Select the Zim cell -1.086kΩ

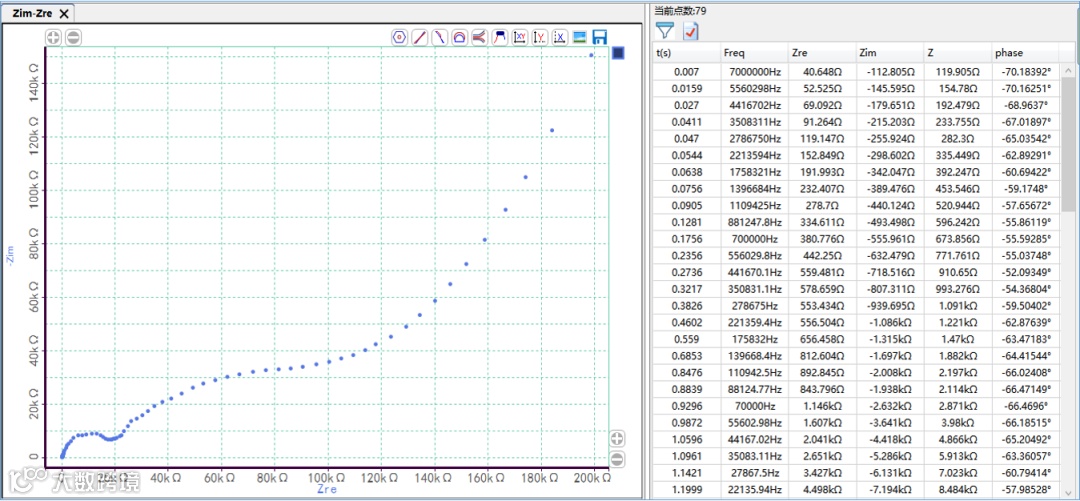coord(889,322)
